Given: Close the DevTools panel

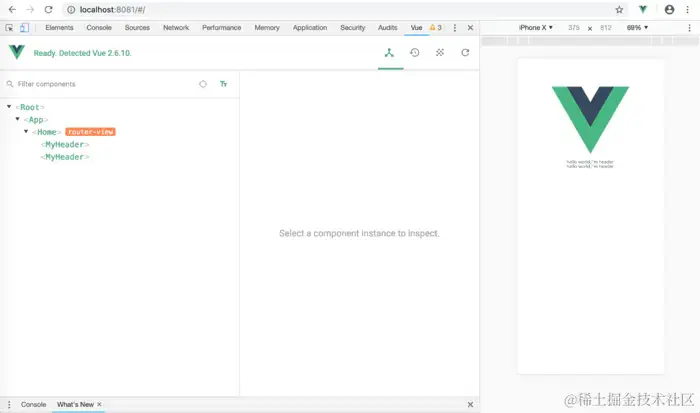Looking at the screenshot, I should [470, 28].
